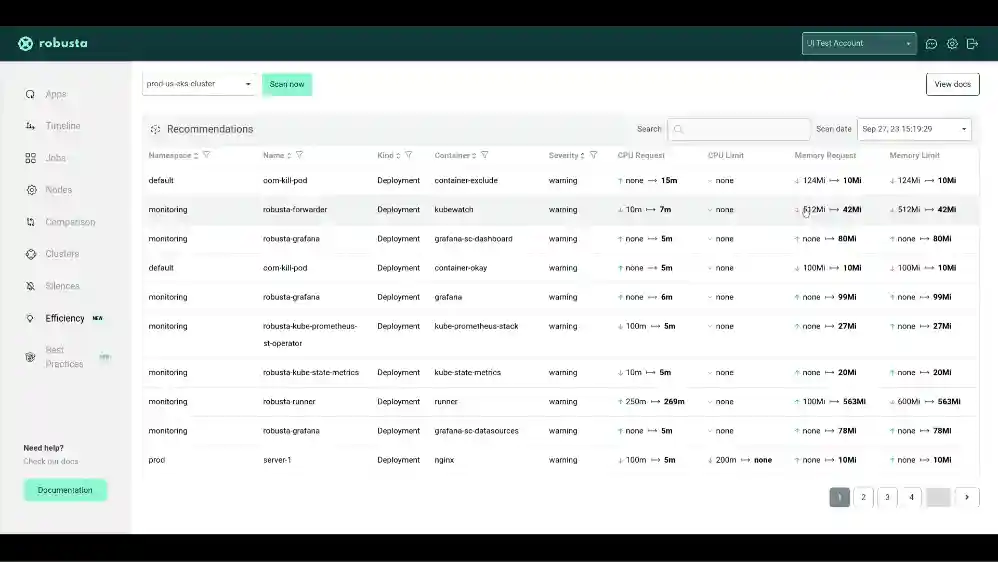Click the Scan now button

click(x=287, y=84)
